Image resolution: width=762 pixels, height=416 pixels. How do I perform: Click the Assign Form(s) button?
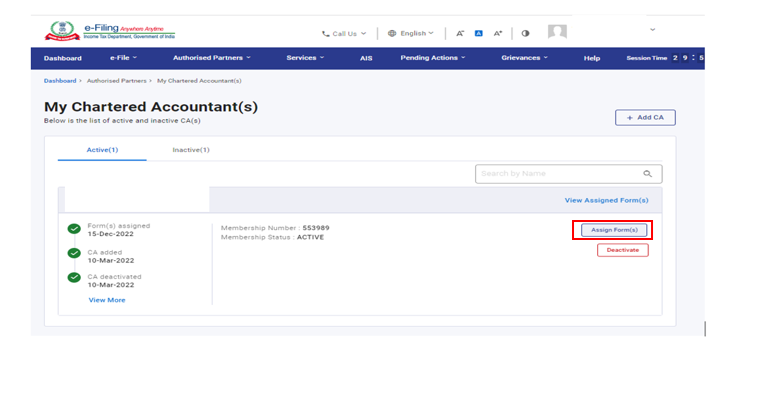point(614,230)
